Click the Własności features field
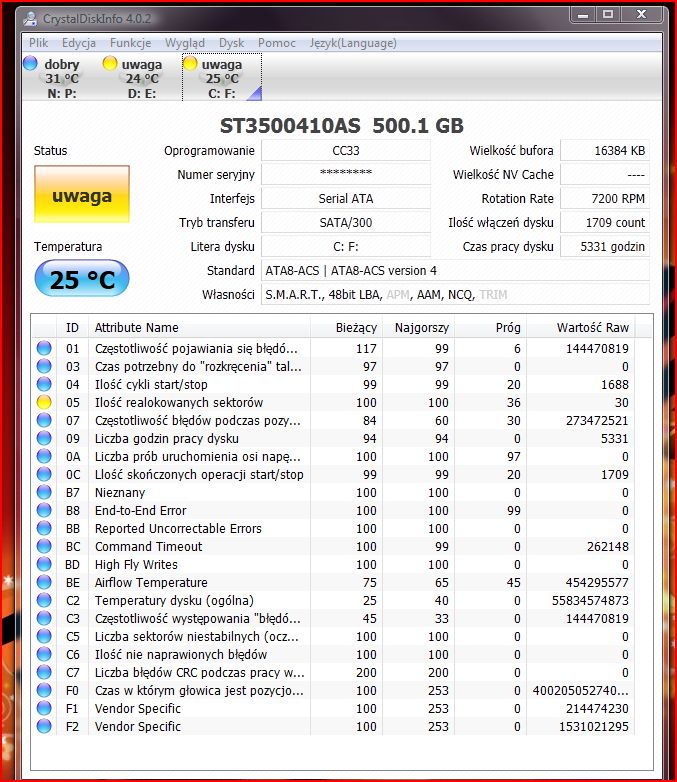 (455, 294)
